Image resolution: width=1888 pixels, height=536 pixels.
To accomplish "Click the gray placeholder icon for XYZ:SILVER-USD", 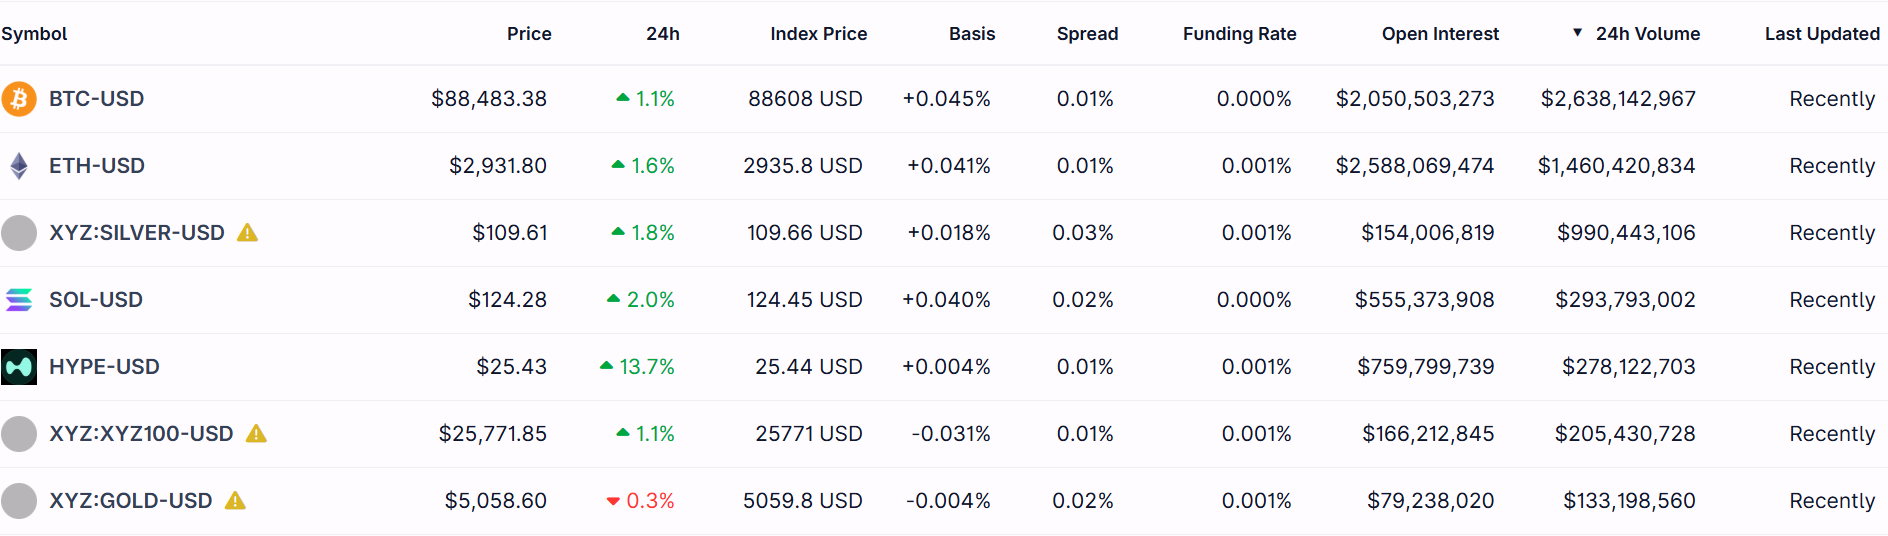I will tap(19, 233).
